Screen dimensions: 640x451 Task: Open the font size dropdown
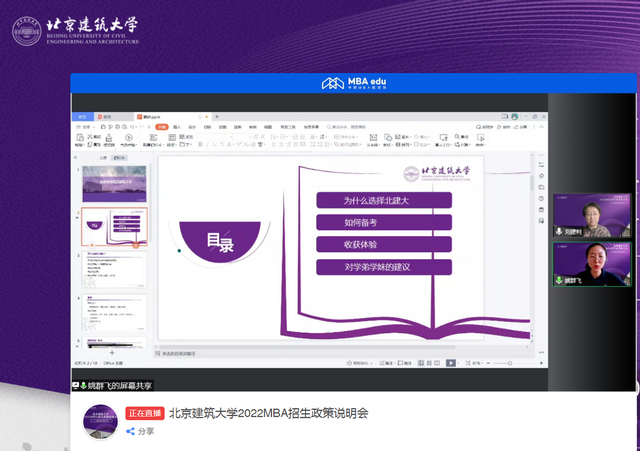coord(242,137)
